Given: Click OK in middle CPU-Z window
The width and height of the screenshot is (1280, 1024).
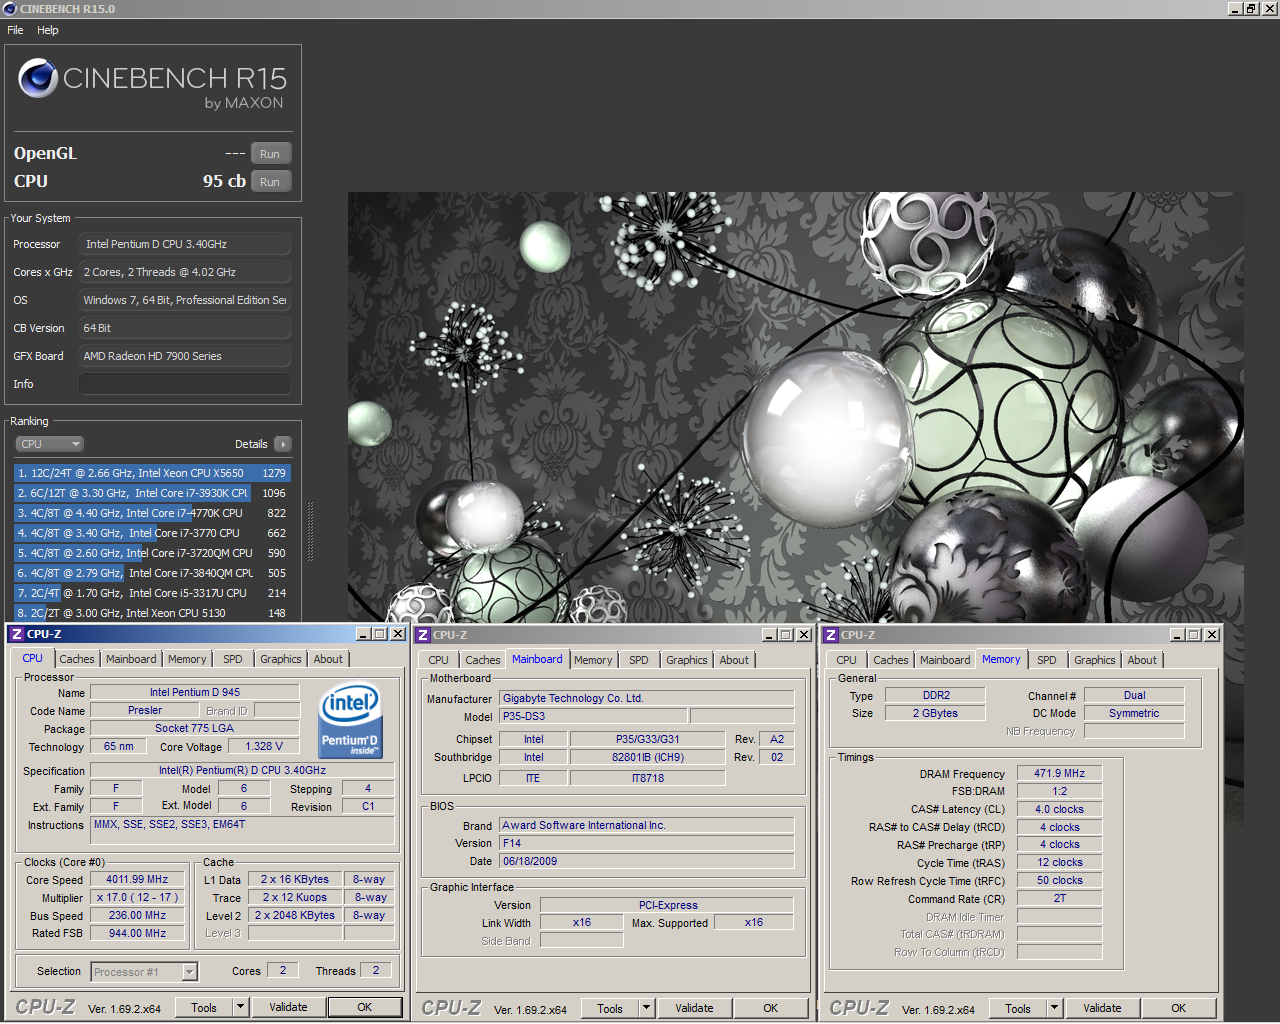Looking at the screenshot, I should (771, 1009).
